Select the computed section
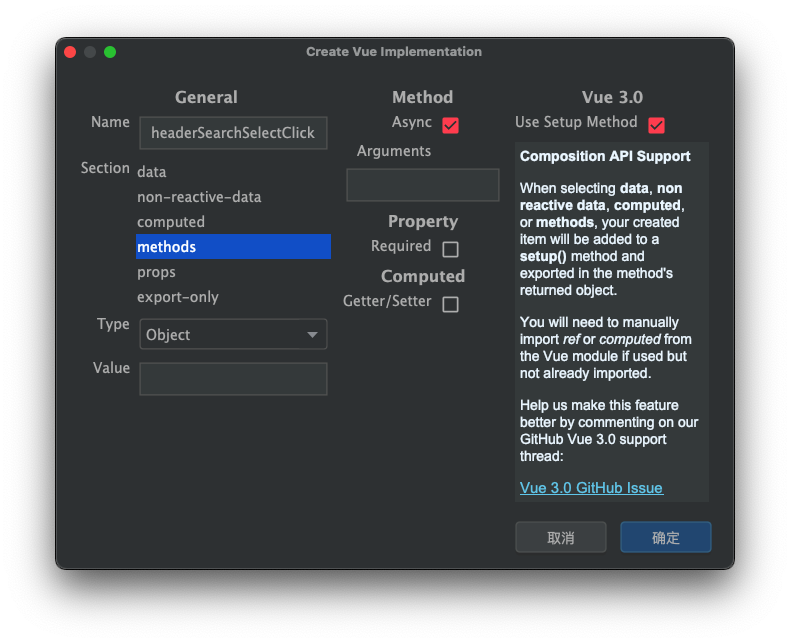 coord(233,222)
